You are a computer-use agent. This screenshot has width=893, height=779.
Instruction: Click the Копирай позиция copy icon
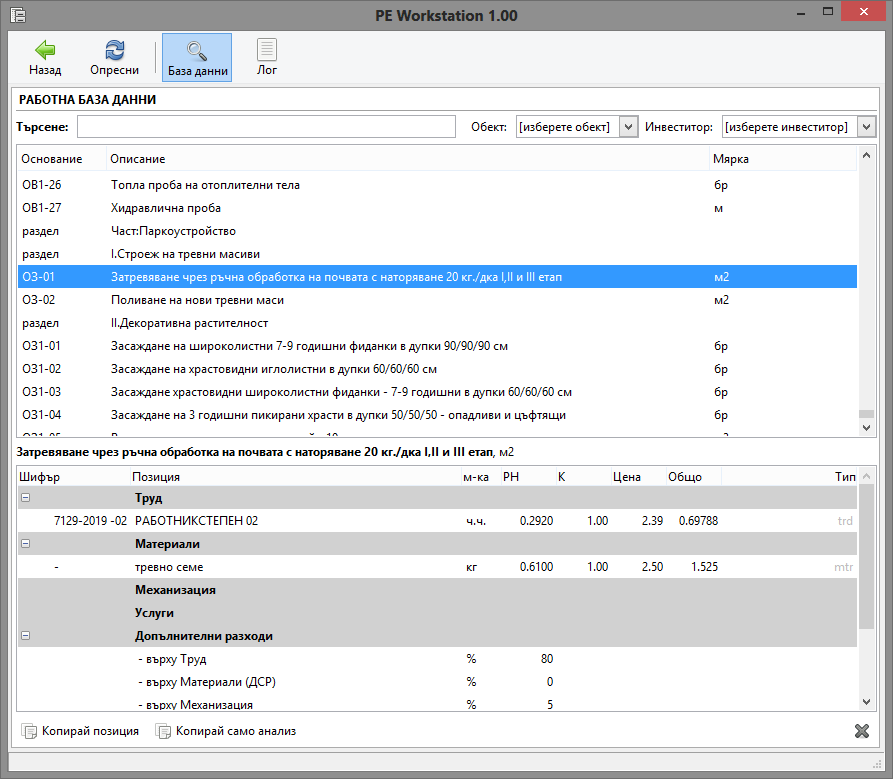(29, 731)
